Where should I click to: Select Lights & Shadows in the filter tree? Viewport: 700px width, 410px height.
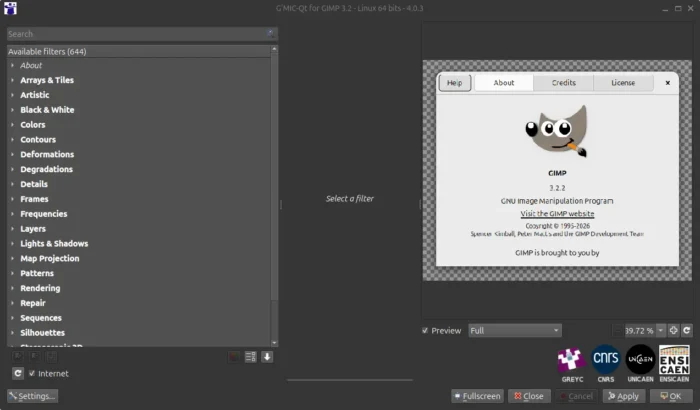tap(54, 243)
